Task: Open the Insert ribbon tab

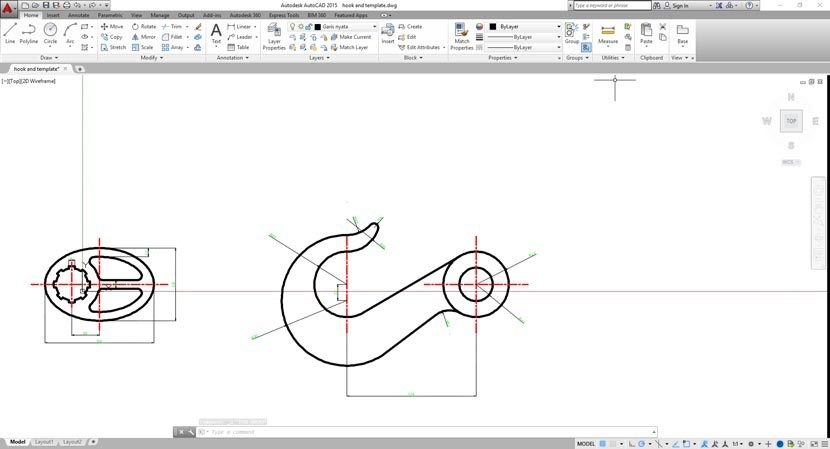Action: click(53, 15)
